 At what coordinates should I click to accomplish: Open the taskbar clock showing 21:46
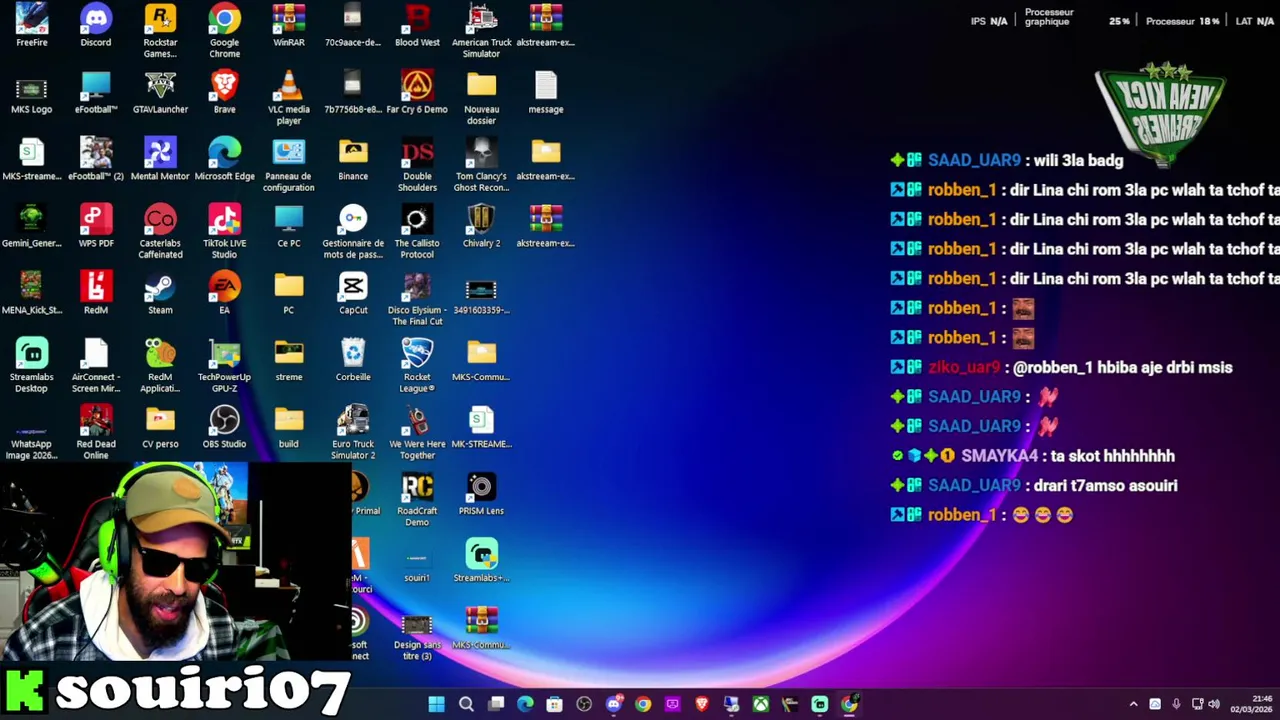pos(1251,704)
